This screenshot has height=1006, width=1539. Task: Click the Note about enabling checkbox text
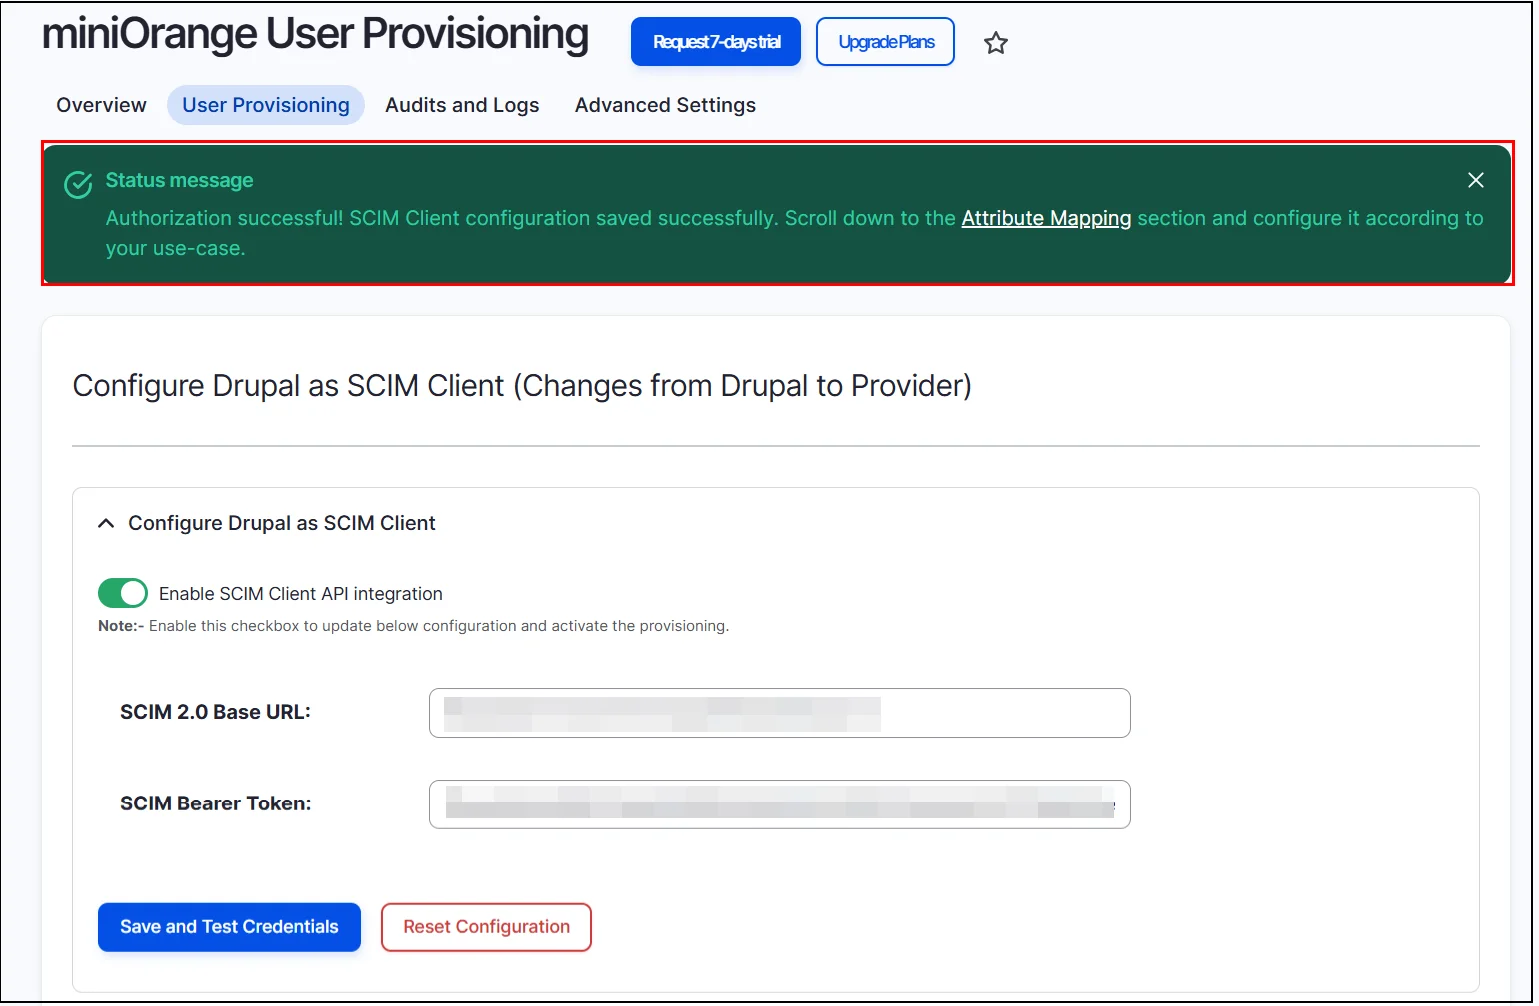coord(413,626)
